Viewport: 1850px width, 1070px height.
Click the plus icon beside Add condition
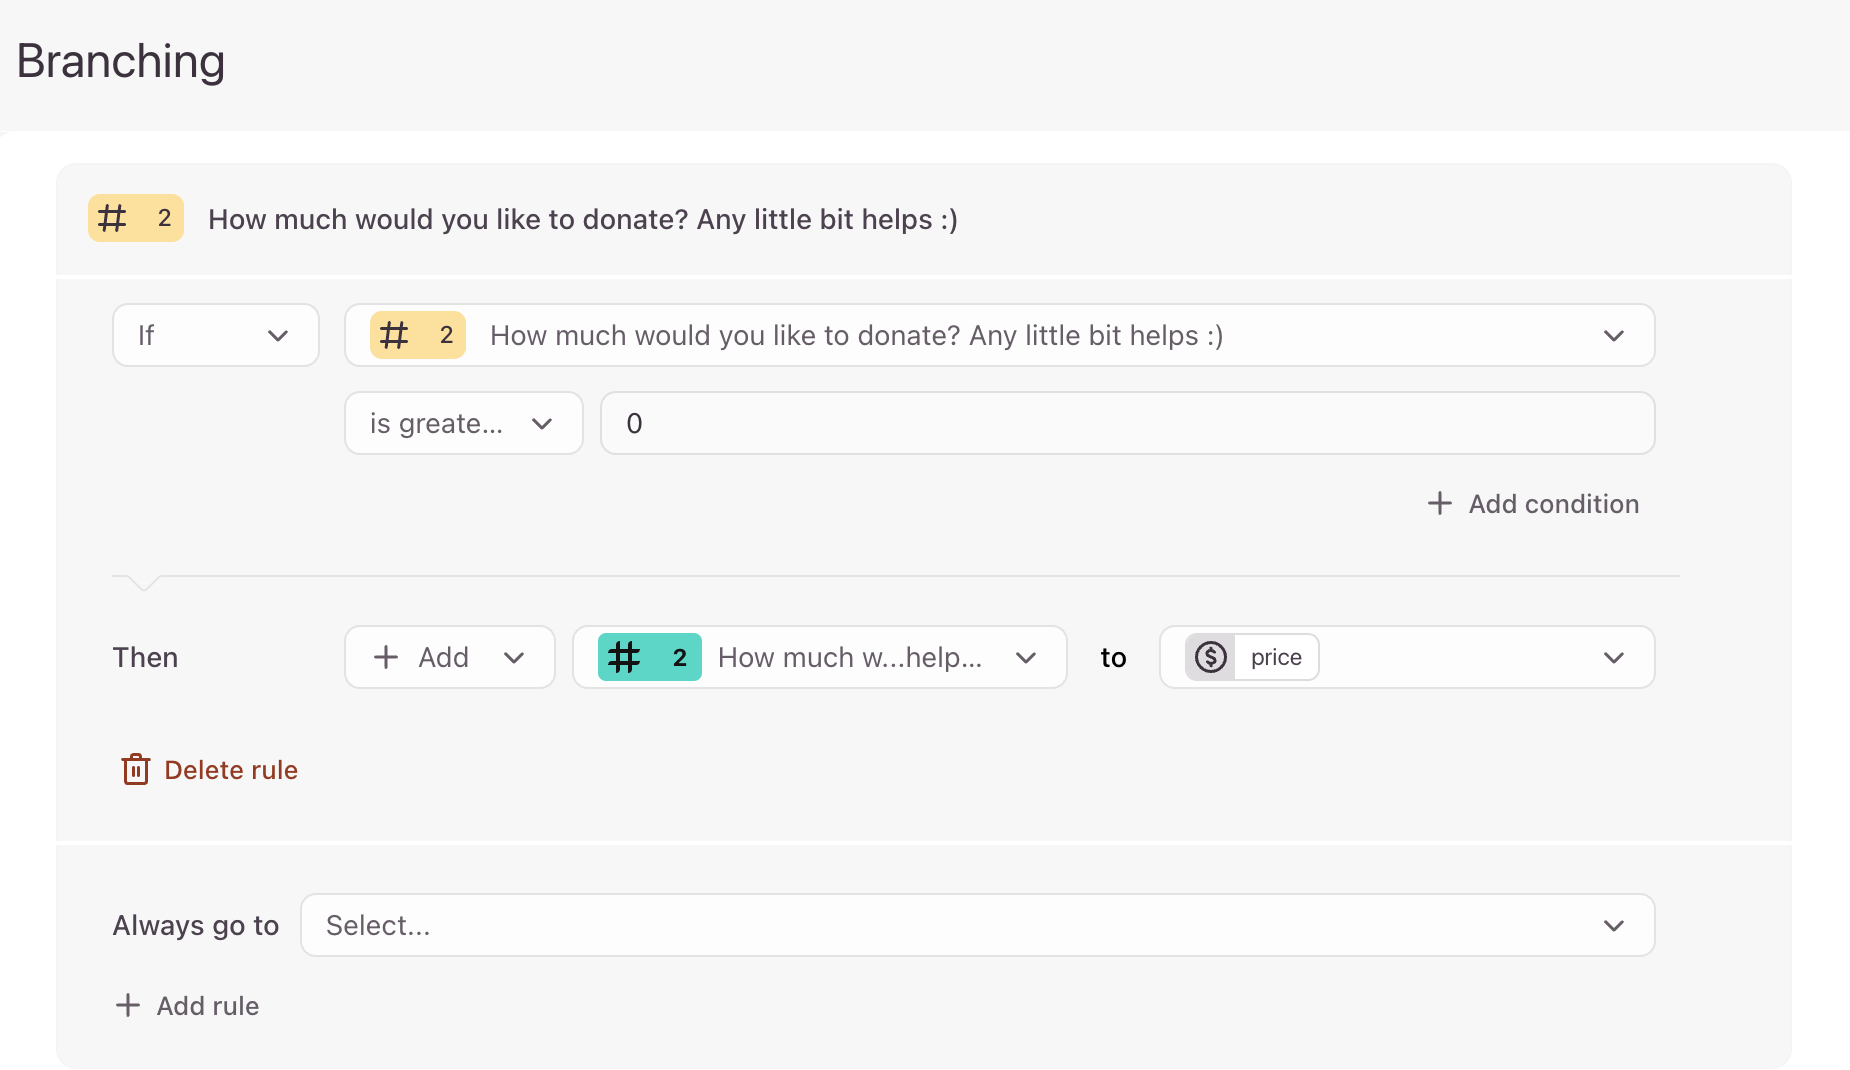[x=1439, y=503]
